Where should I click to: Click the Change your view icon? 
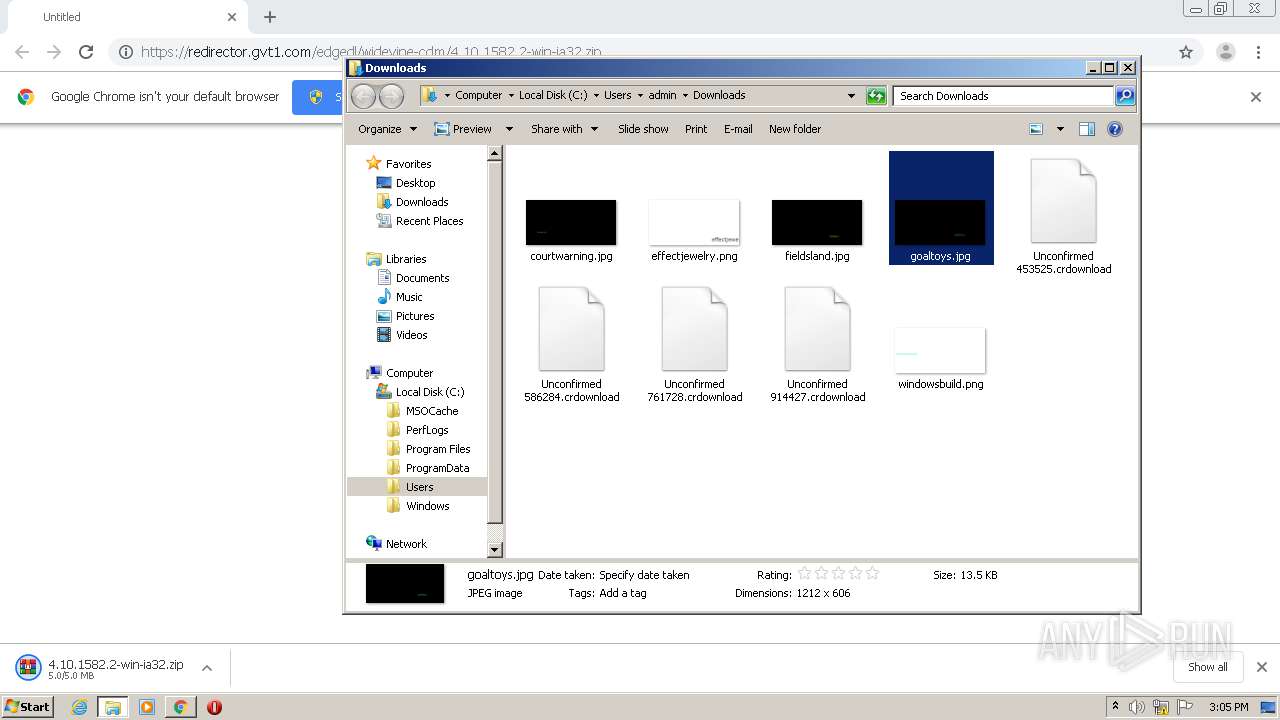[1036, 129]
